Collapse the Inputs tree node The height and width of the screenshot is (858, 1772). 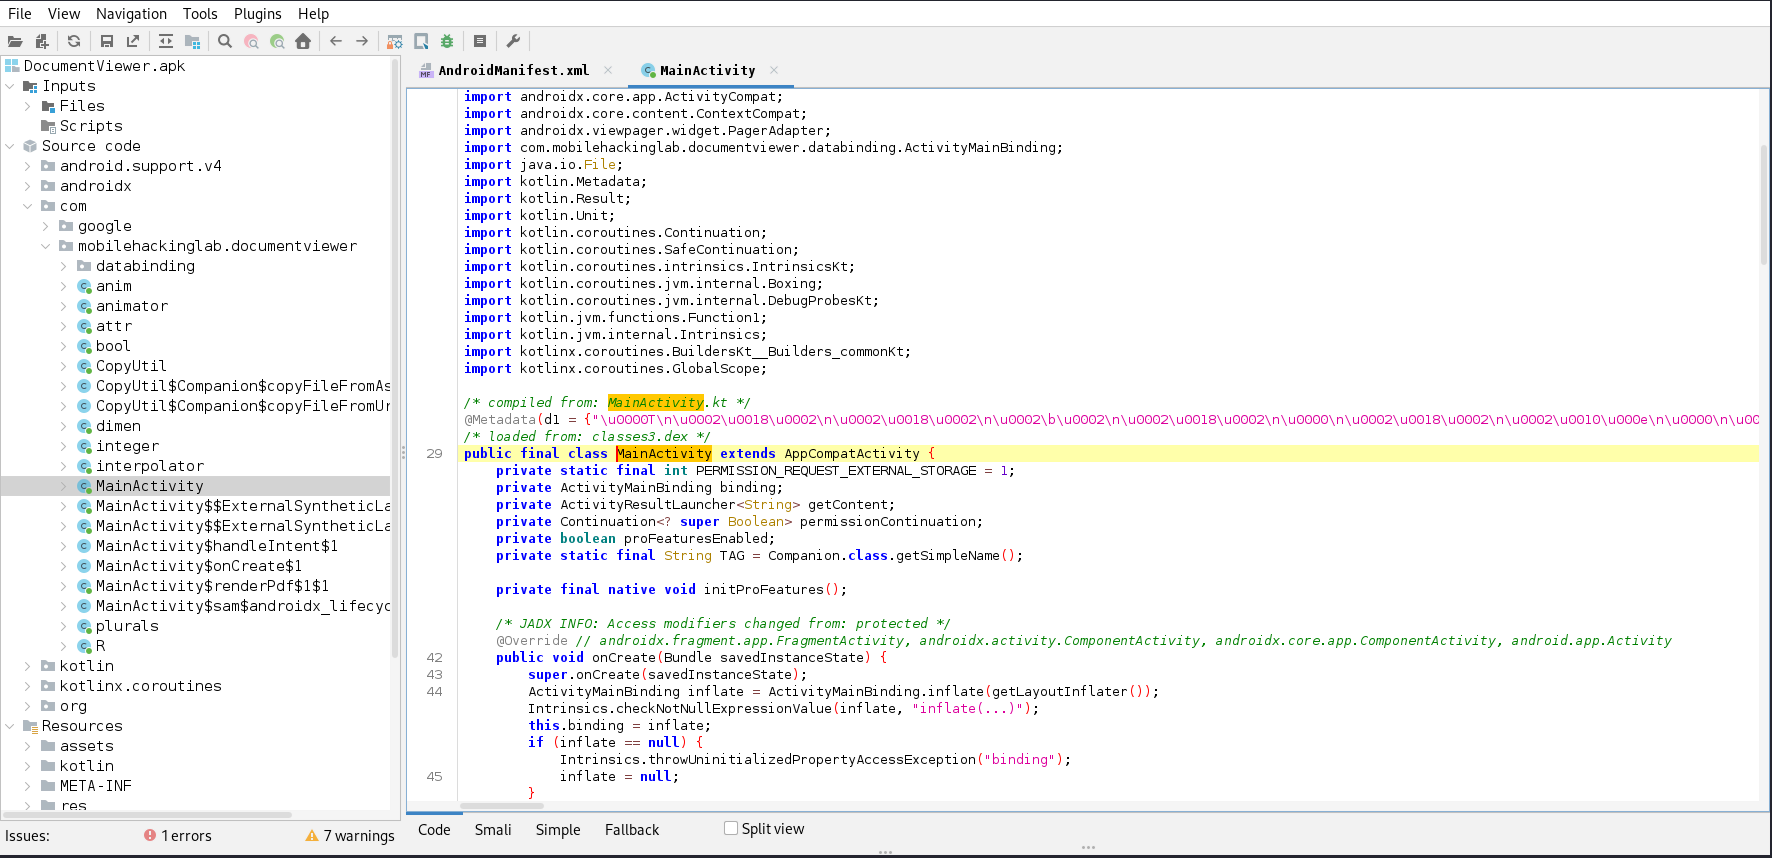pos(10,86)
